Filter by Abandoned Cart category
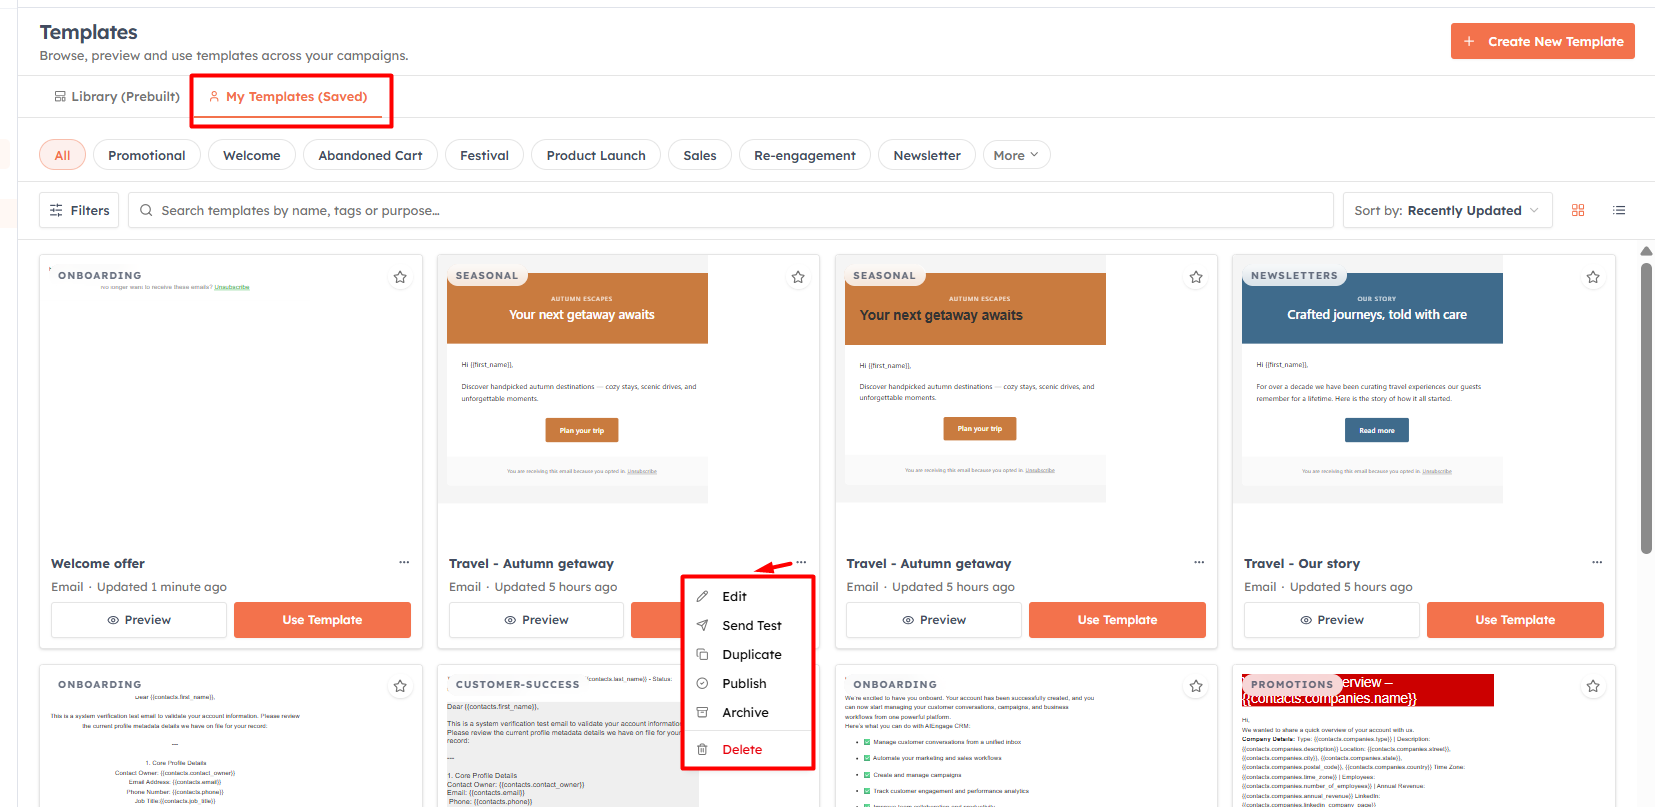Image resolution: width=1655 pixels, height=807 pixels. [x=370, y=155]
